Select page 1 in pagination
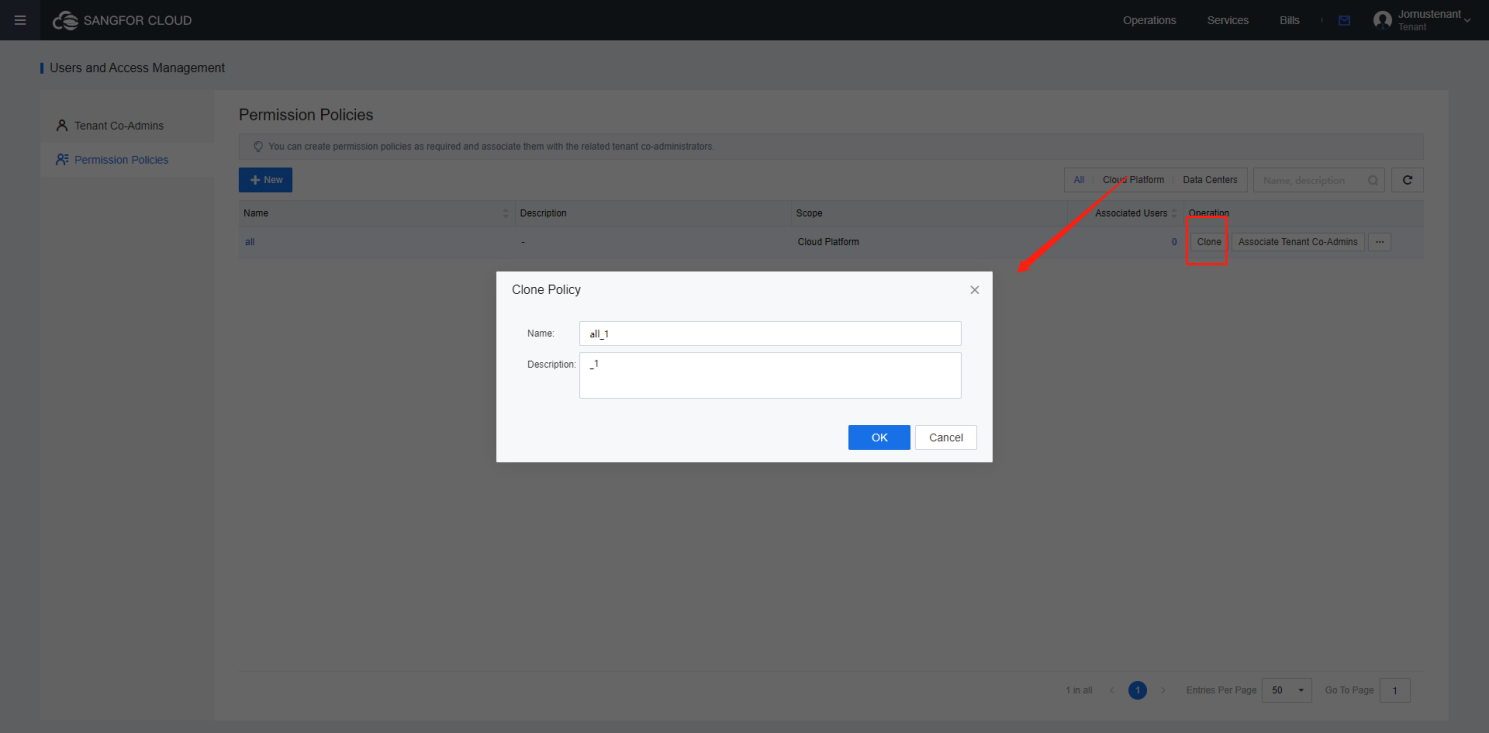 1137,690
